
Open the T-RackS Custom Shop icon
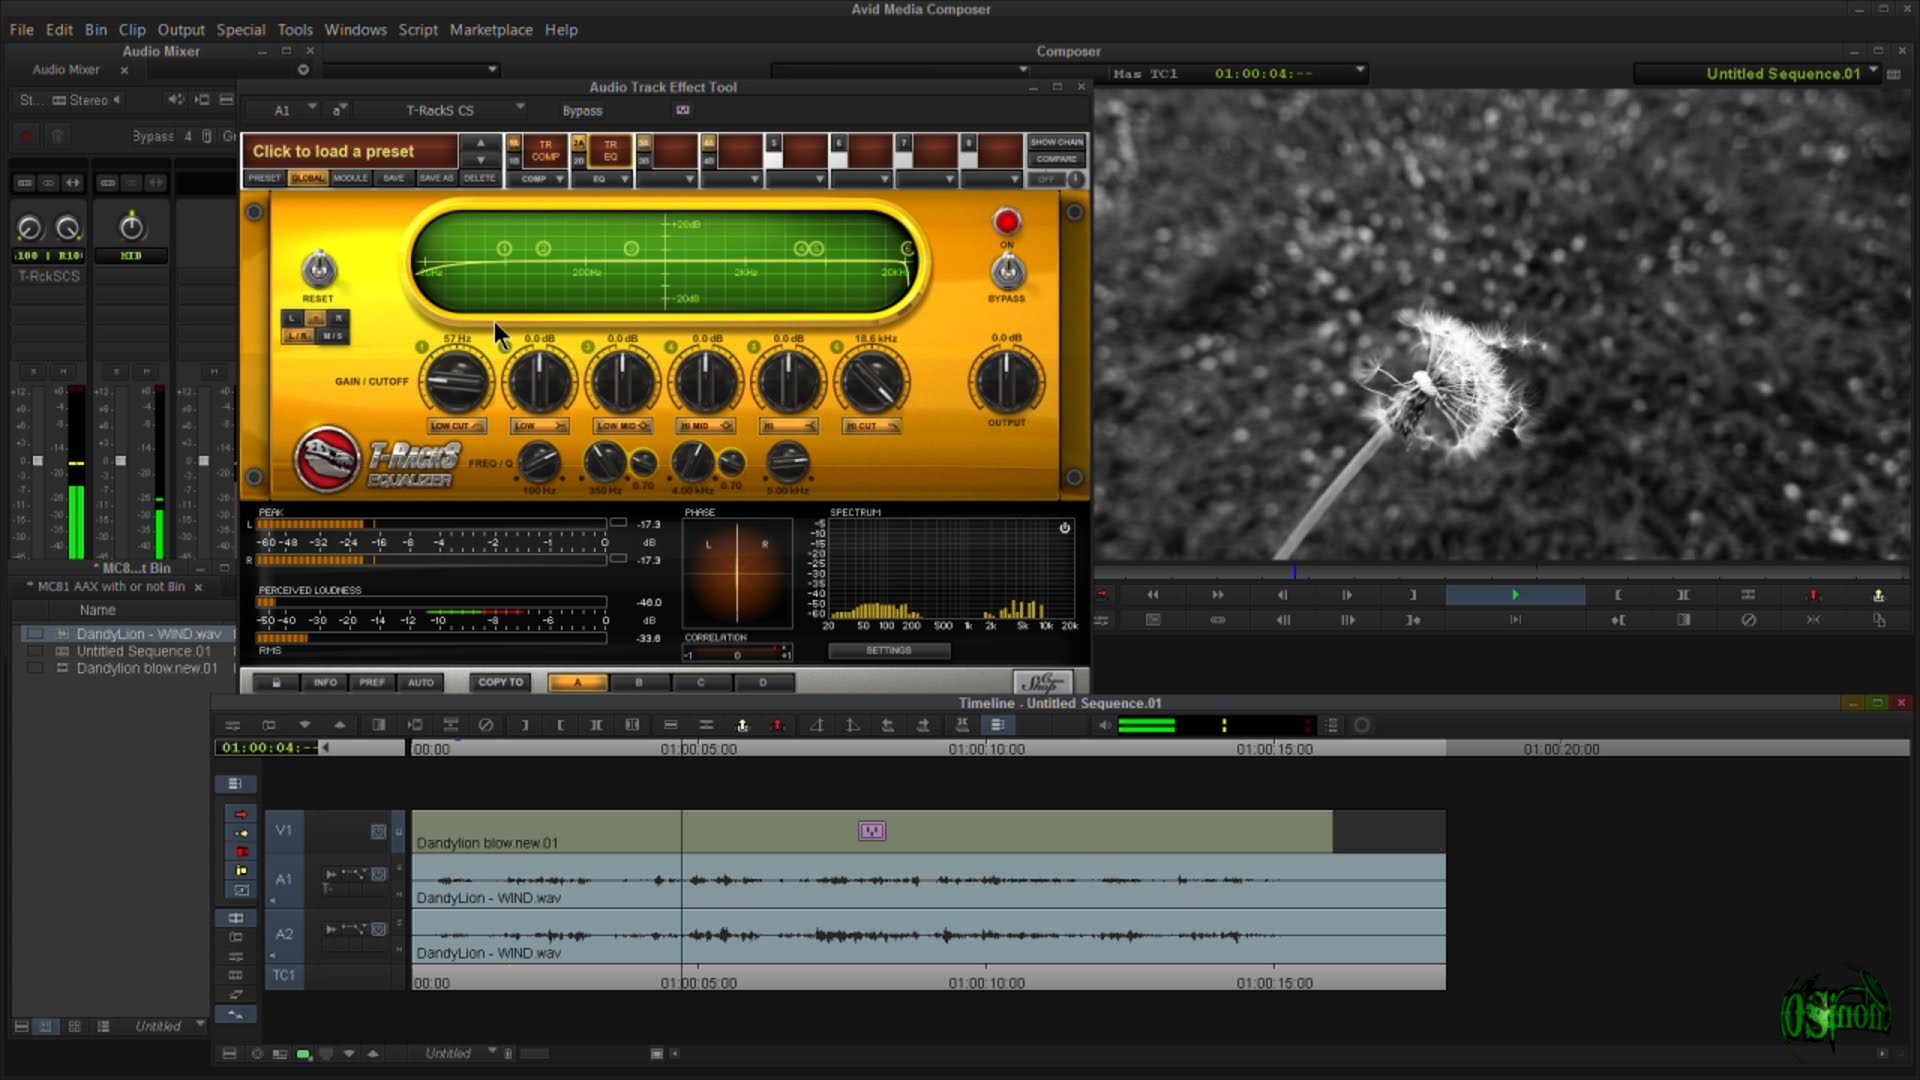tap(1042, 683)
